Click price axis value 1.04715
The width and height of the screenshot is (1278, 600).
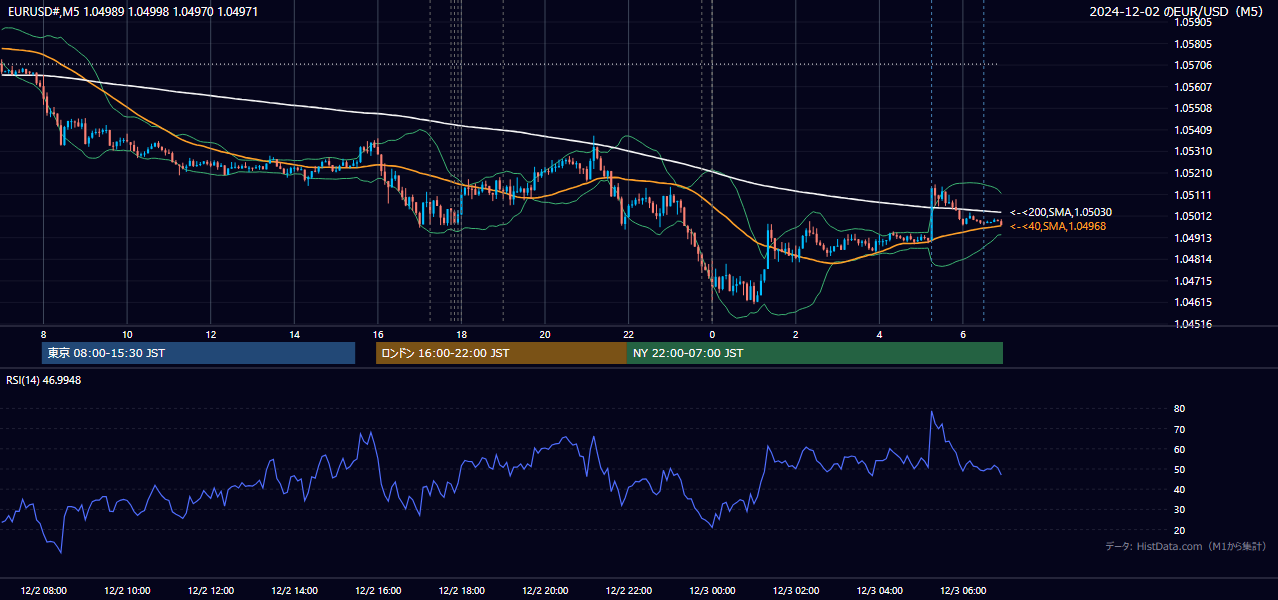click(x=1193, y=281)
